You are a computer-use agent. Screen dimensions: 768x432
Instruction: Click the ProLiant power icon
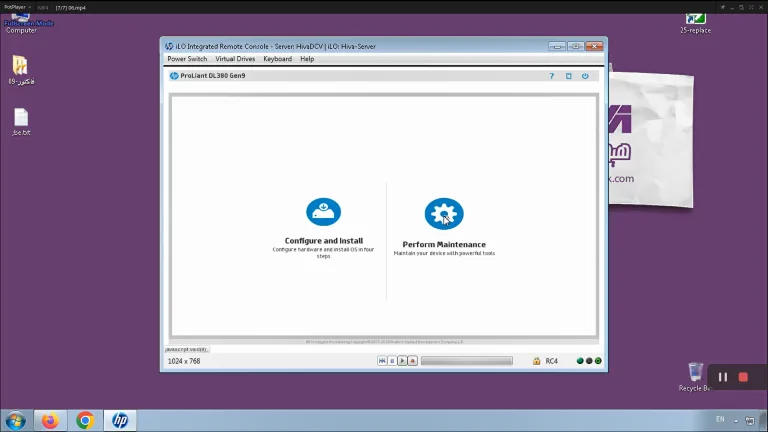tap(585, 76)
